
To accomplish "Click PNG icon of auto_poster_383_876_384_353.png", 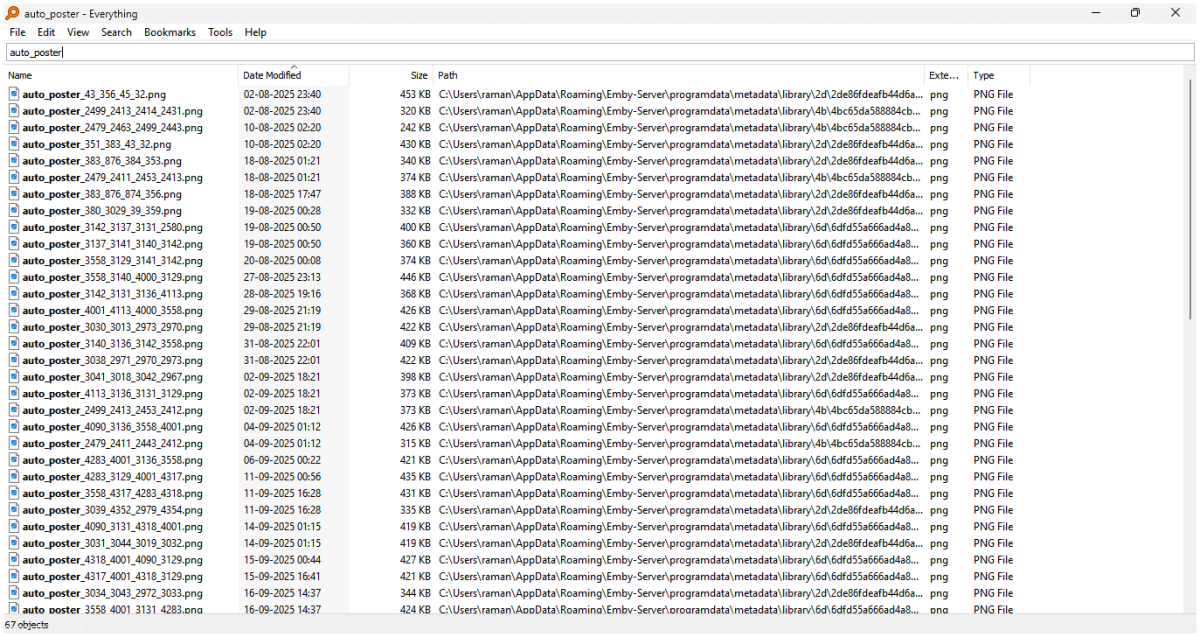I will (14, 160).
